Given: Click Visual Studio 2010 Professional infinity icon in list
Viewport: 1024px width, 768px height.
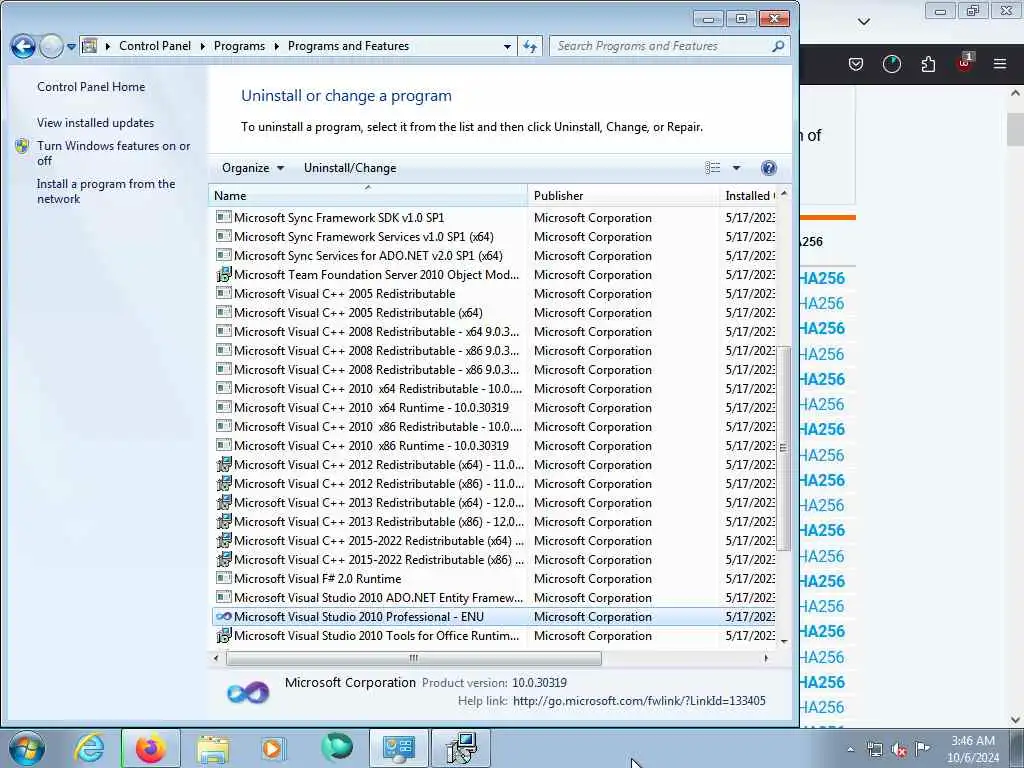Looking at the screenshot, I should (x=223, y=616).
